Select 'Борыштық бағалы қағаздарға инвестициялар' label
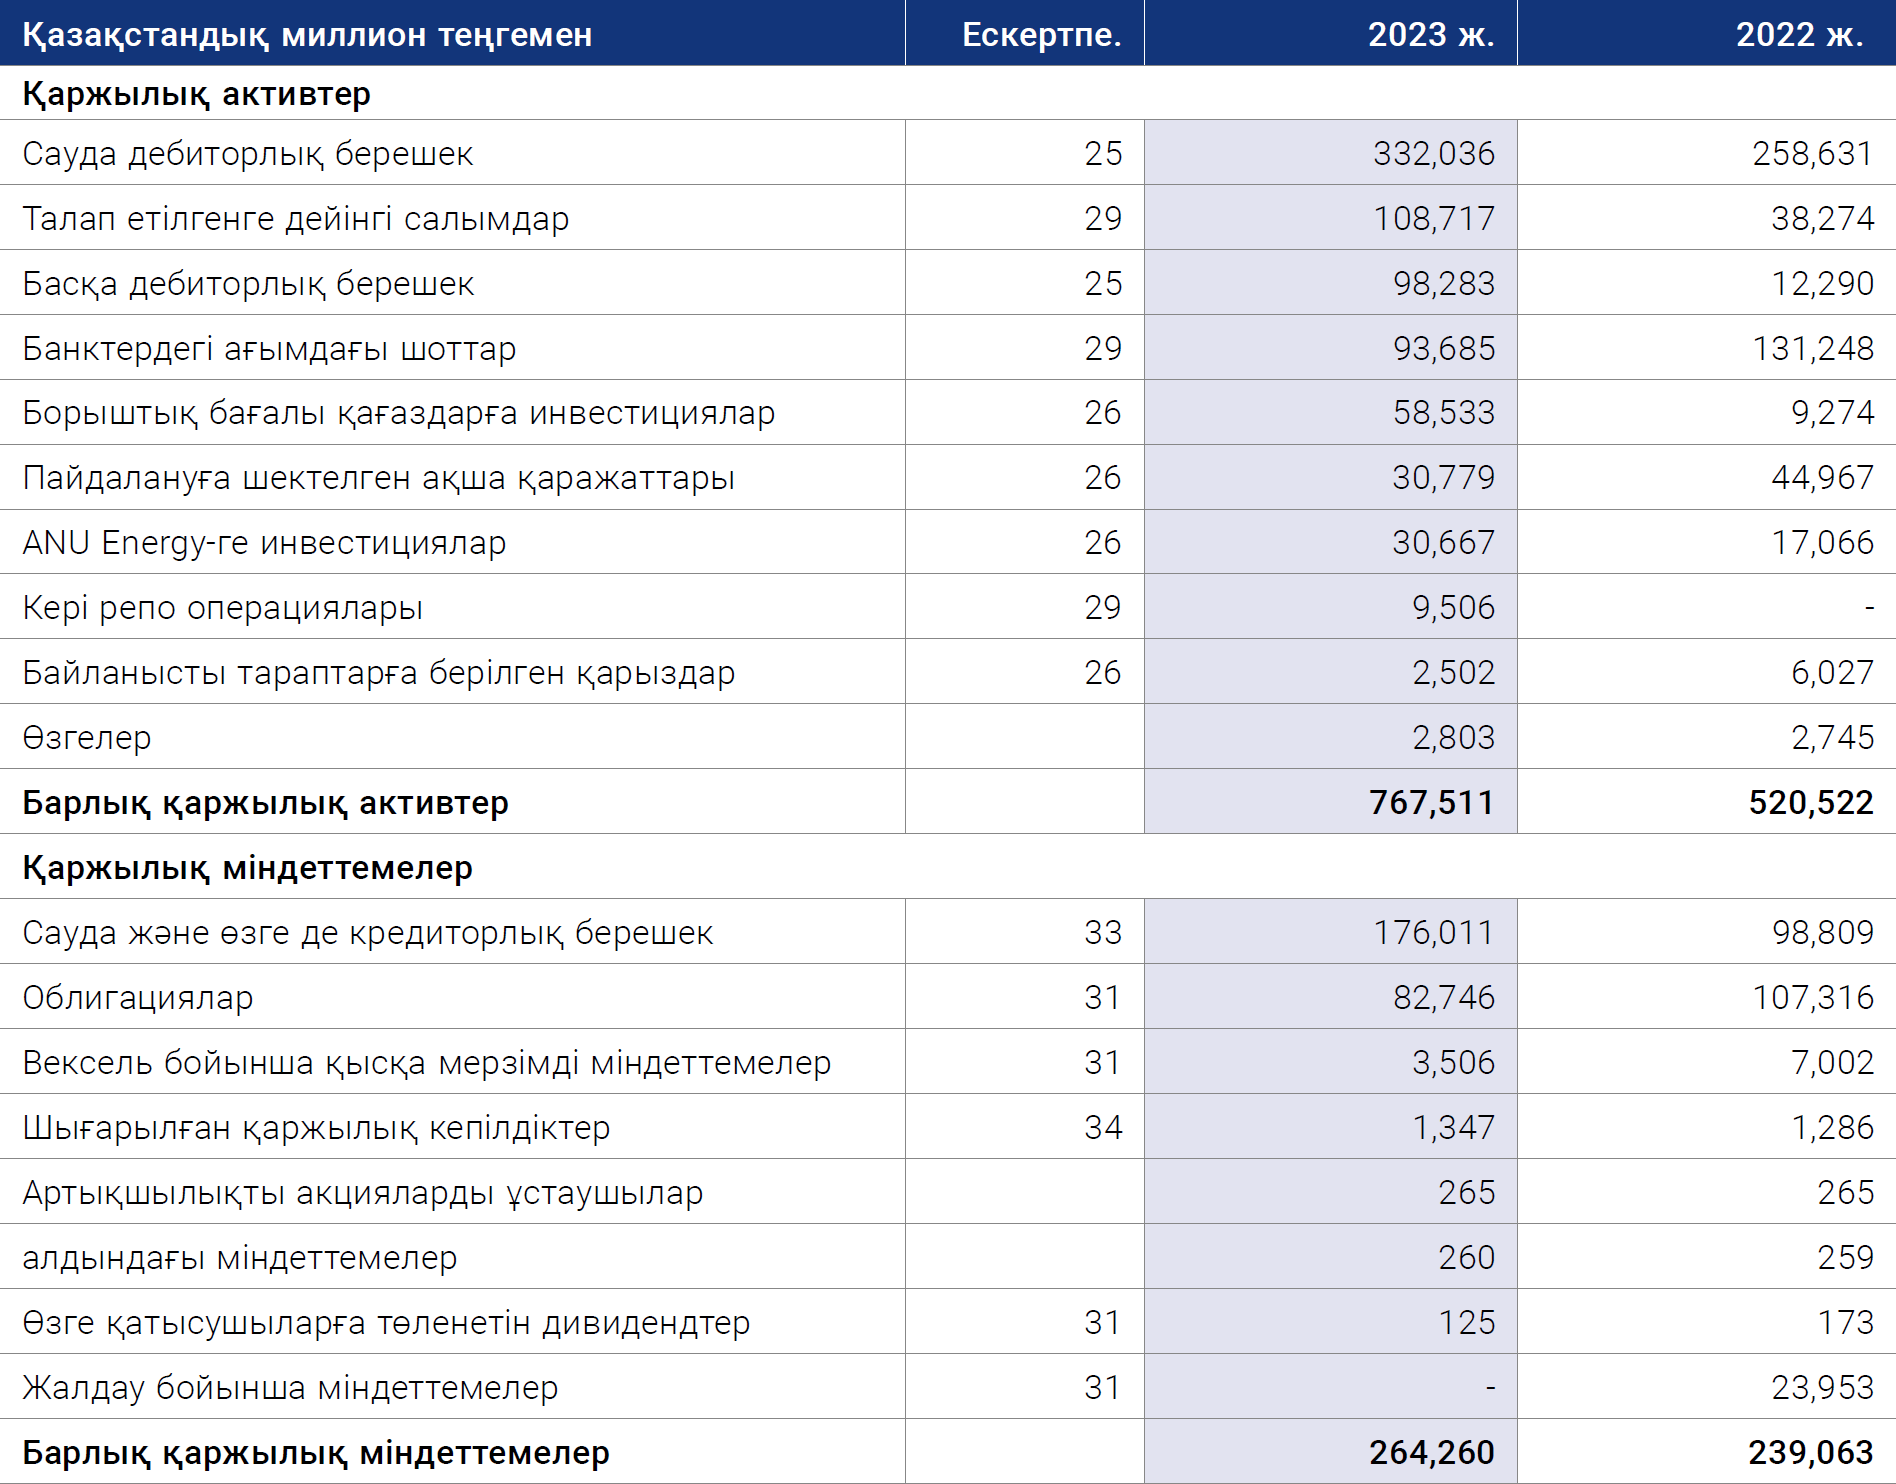 coord(399,413)
